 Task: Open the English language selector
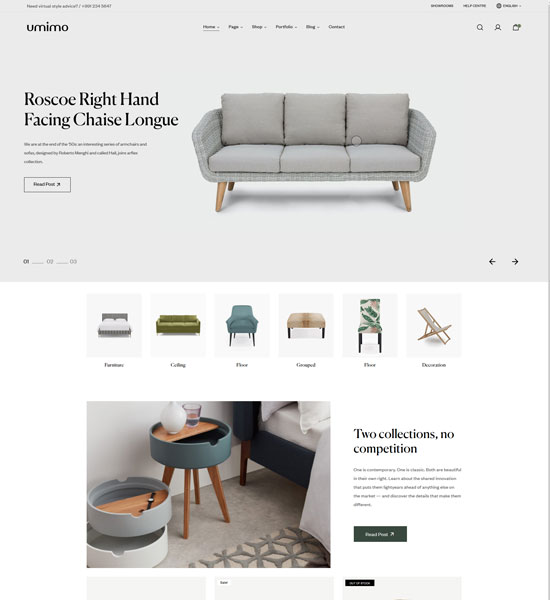512,6
